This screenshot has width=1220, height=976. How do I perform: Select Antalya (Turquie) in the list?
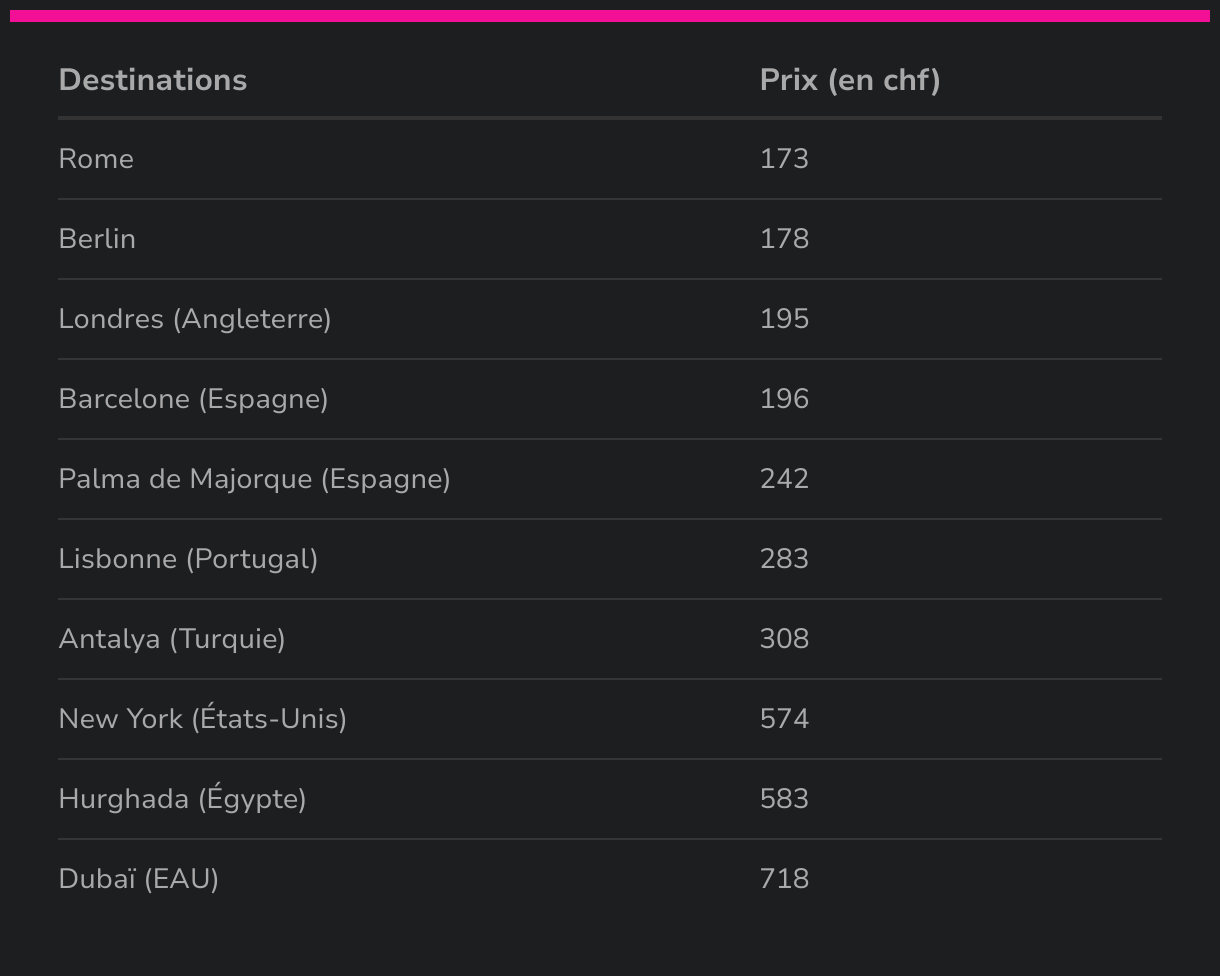172,639
